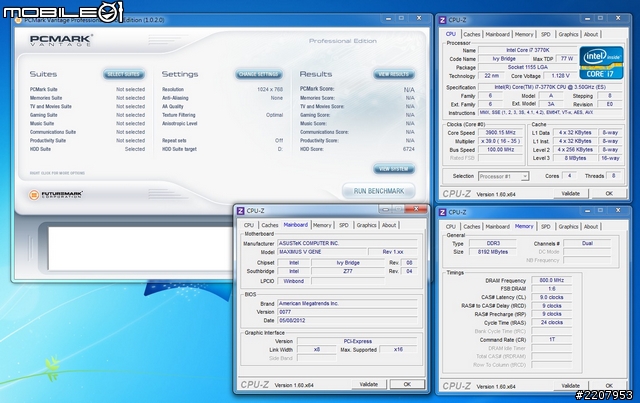Click the Intel Core i7 logo badge

(601, 62)
